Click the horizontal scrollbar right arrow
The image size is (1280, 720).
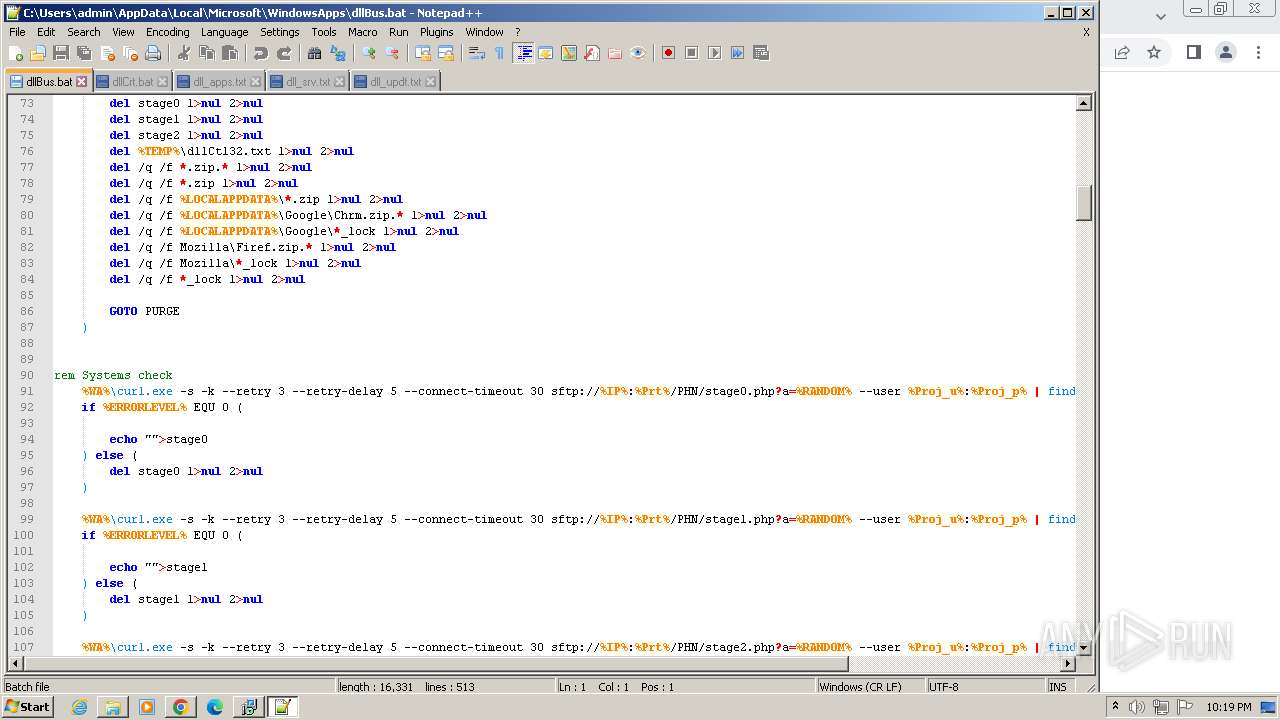click(x=1068, y=664)
